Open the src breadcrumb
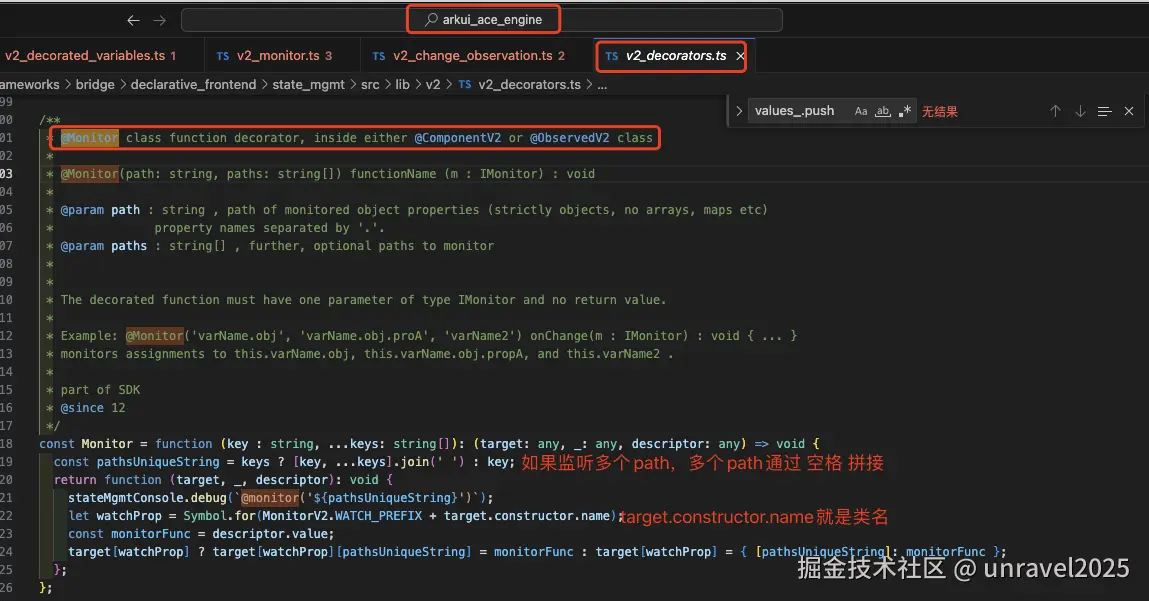 click(370, 84)
